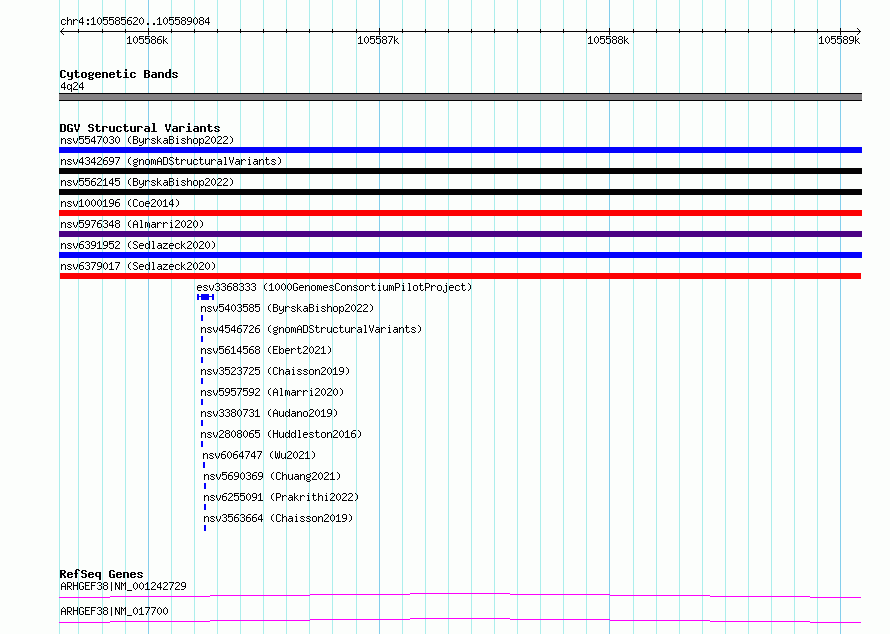Image resolution: width=890 pixels, height=634 pixels.
Task: Open the nsv6064747 (Wu2021) label
Action: [x=259, y=455]
